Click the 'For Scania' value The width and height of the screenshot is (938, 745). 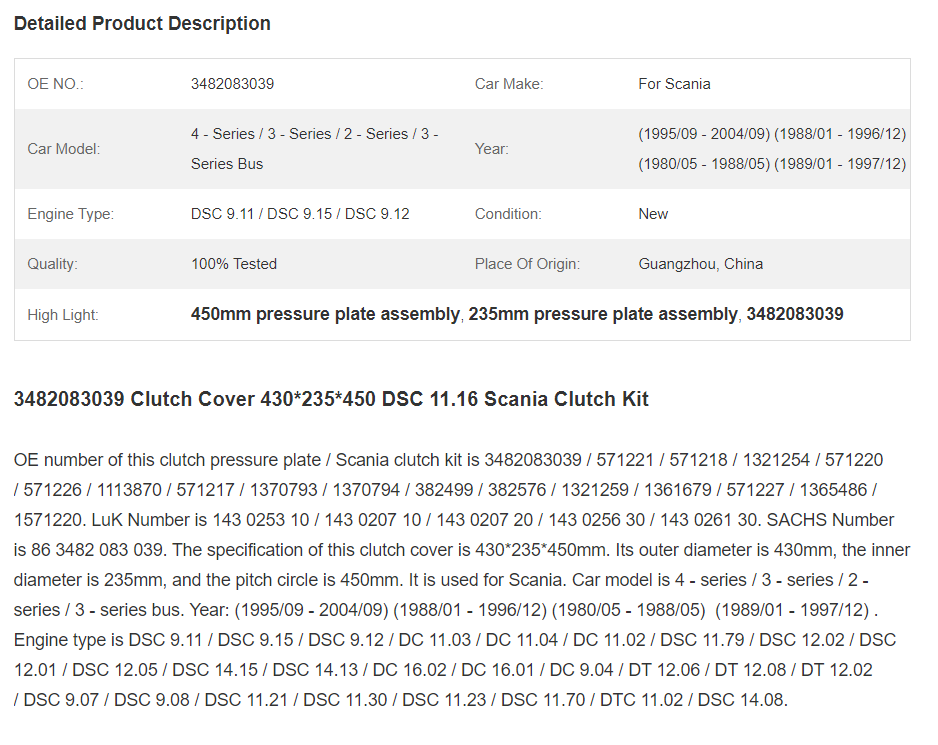pyautogui.click(x=674, y=84)
